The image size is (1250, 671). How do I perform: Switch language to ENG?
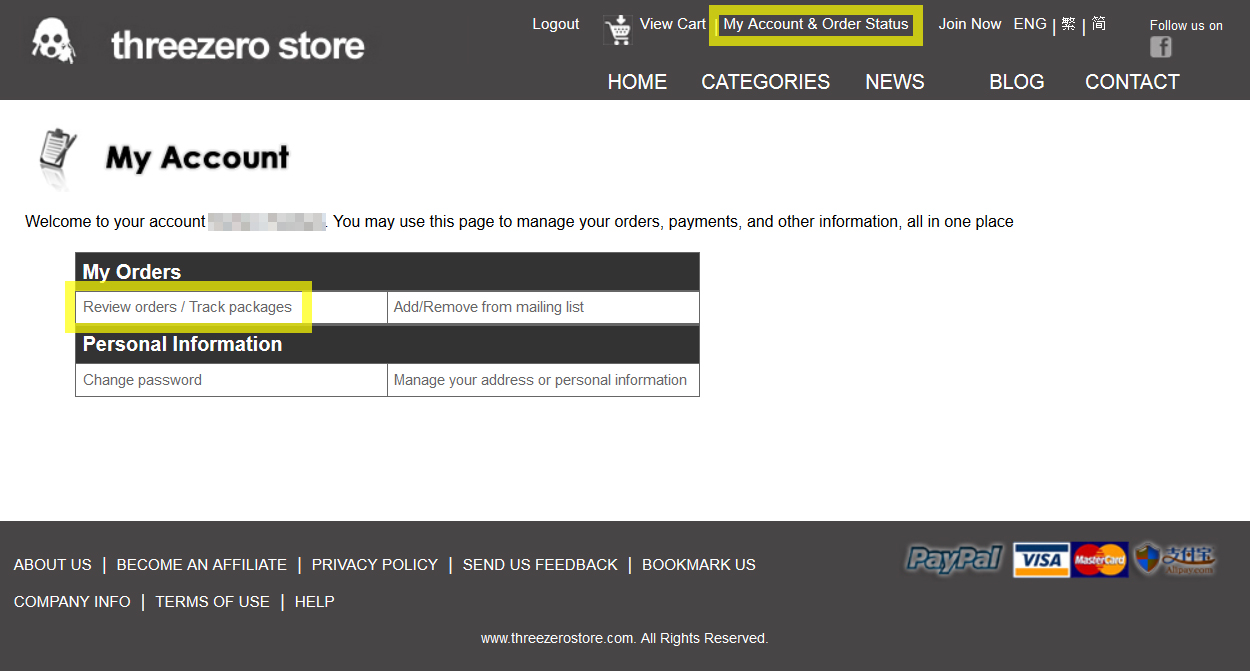[1030, 24]
